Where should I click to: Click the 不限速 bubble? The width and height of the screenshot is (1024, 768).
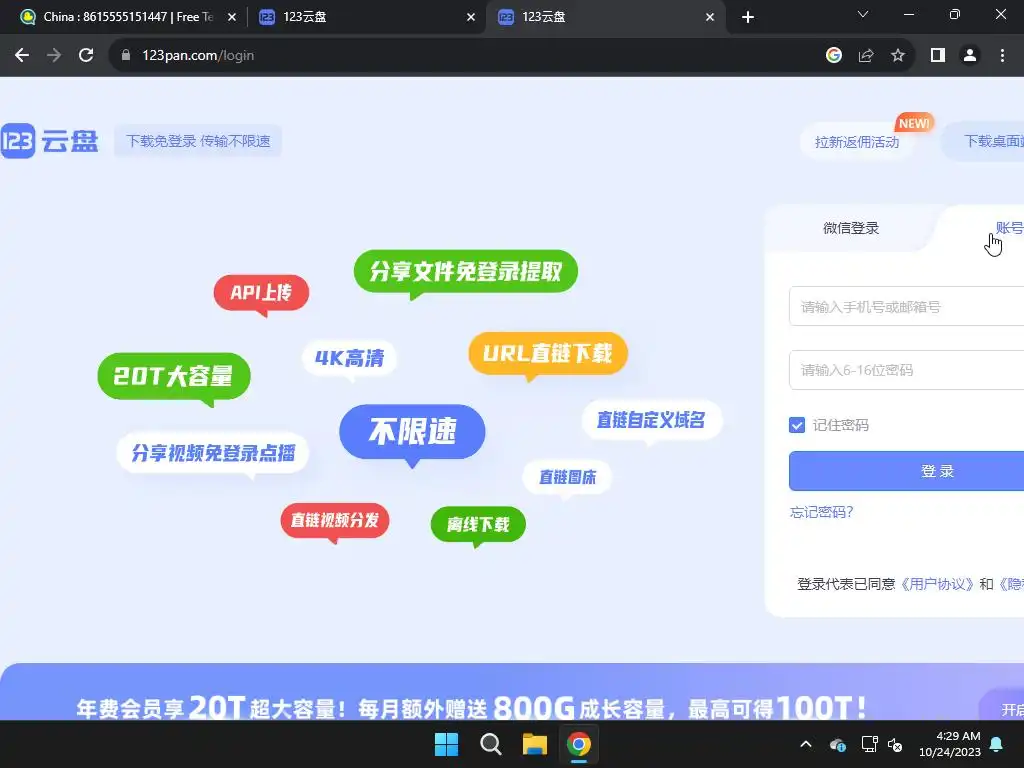(412, 432)
